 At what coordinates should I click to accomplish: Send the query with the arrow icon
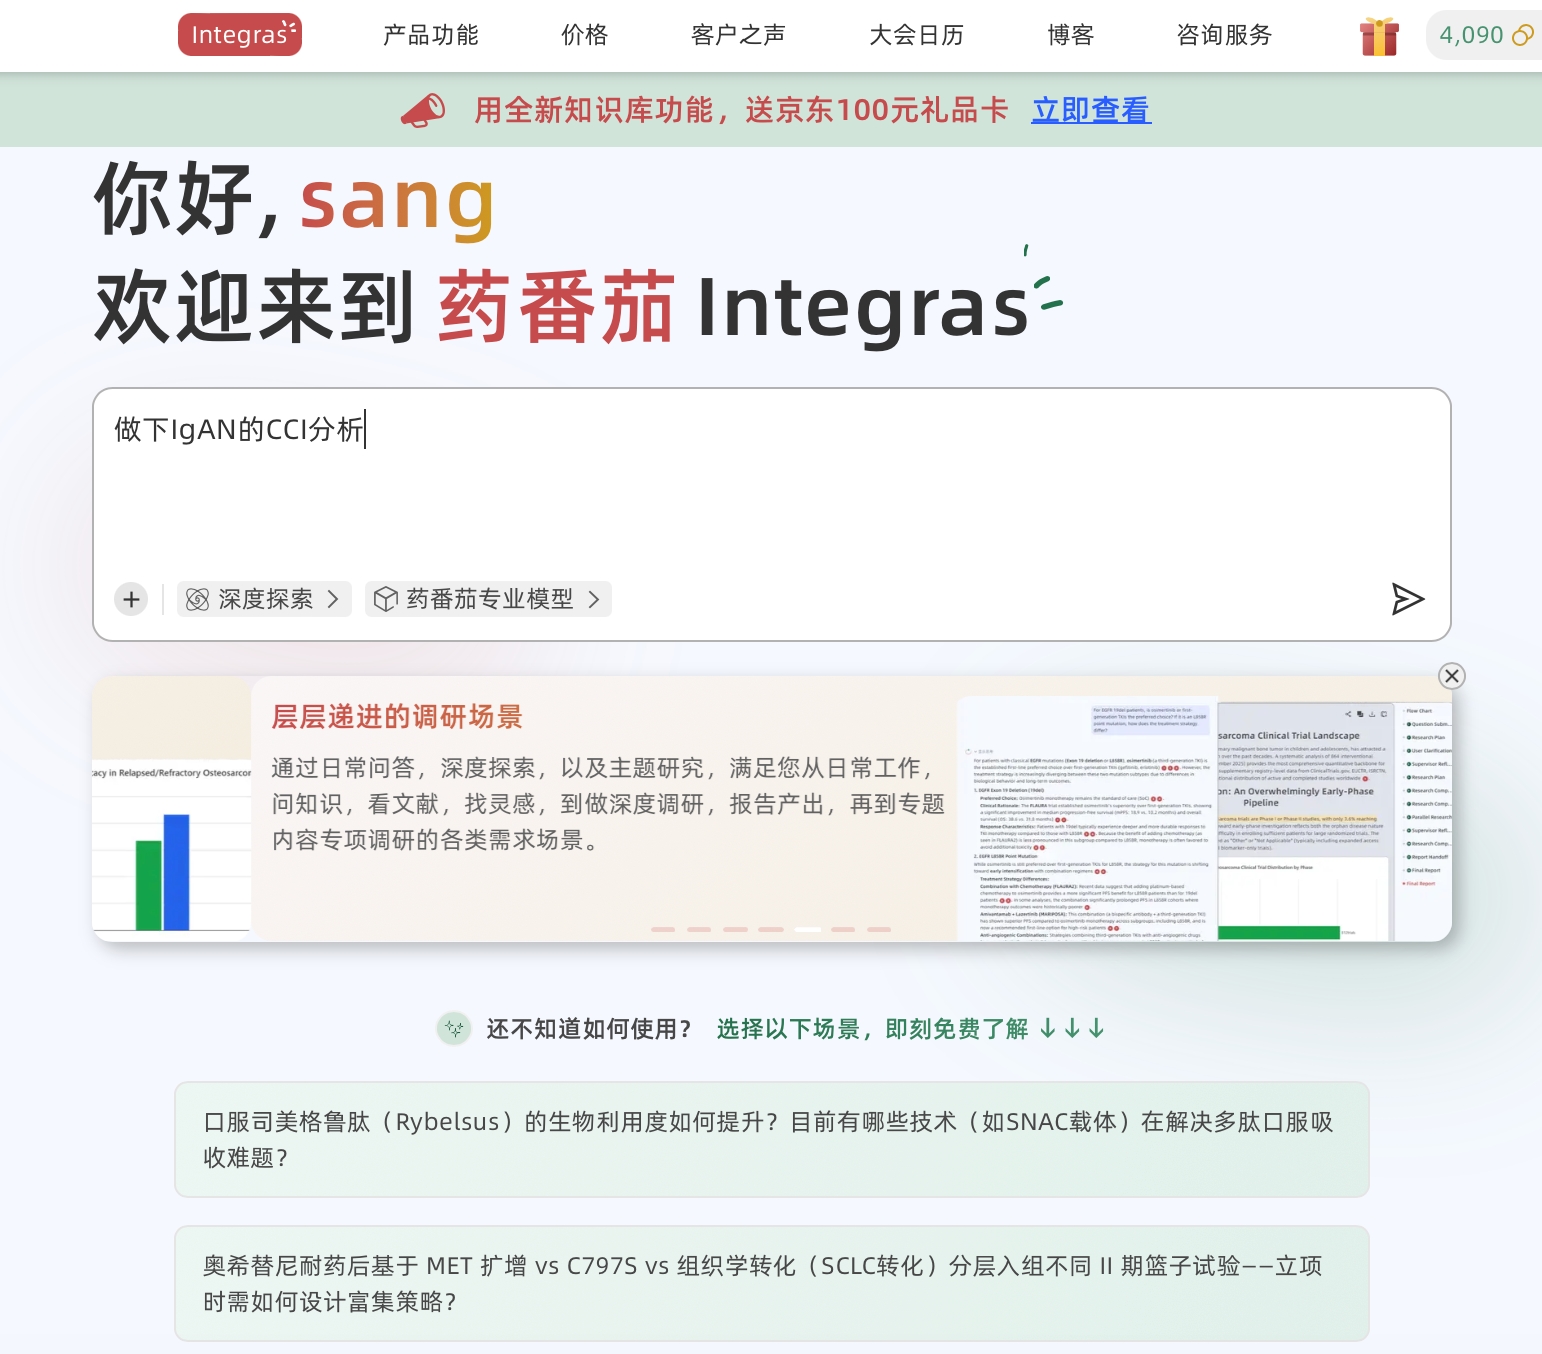point(1407,599)
